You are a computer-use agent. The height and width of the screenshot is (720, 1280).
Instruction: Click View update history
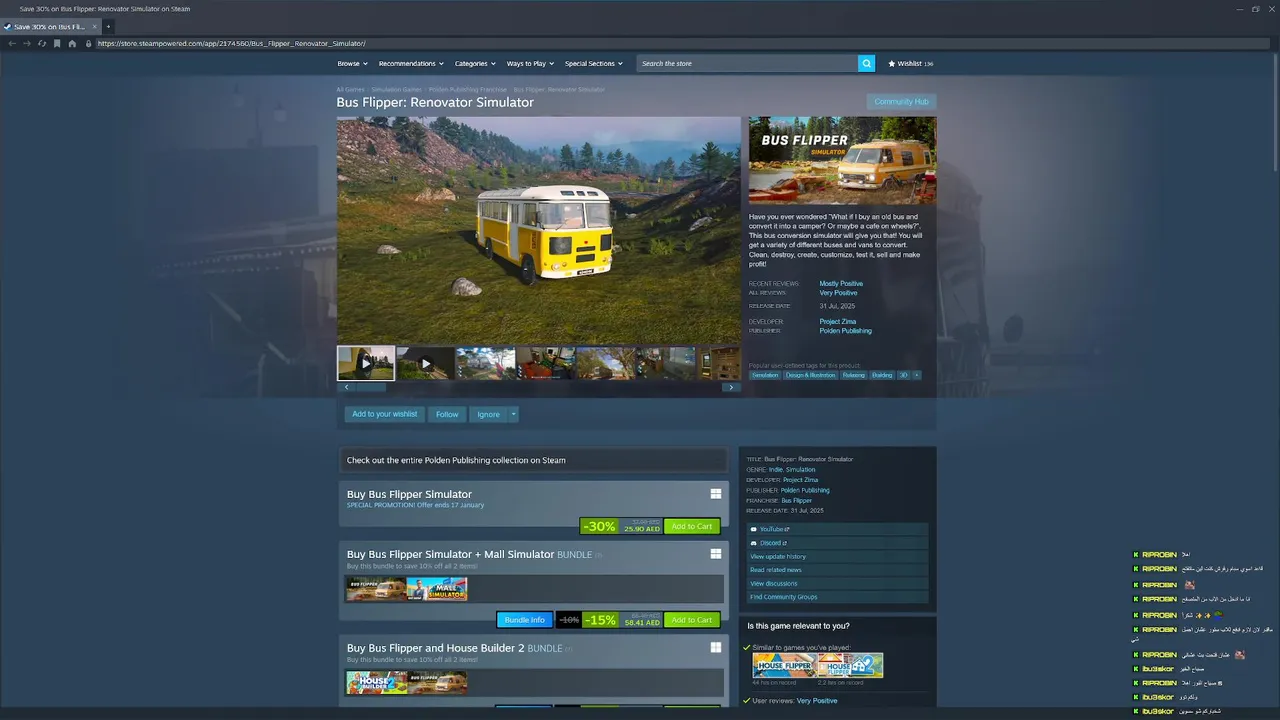838,556
